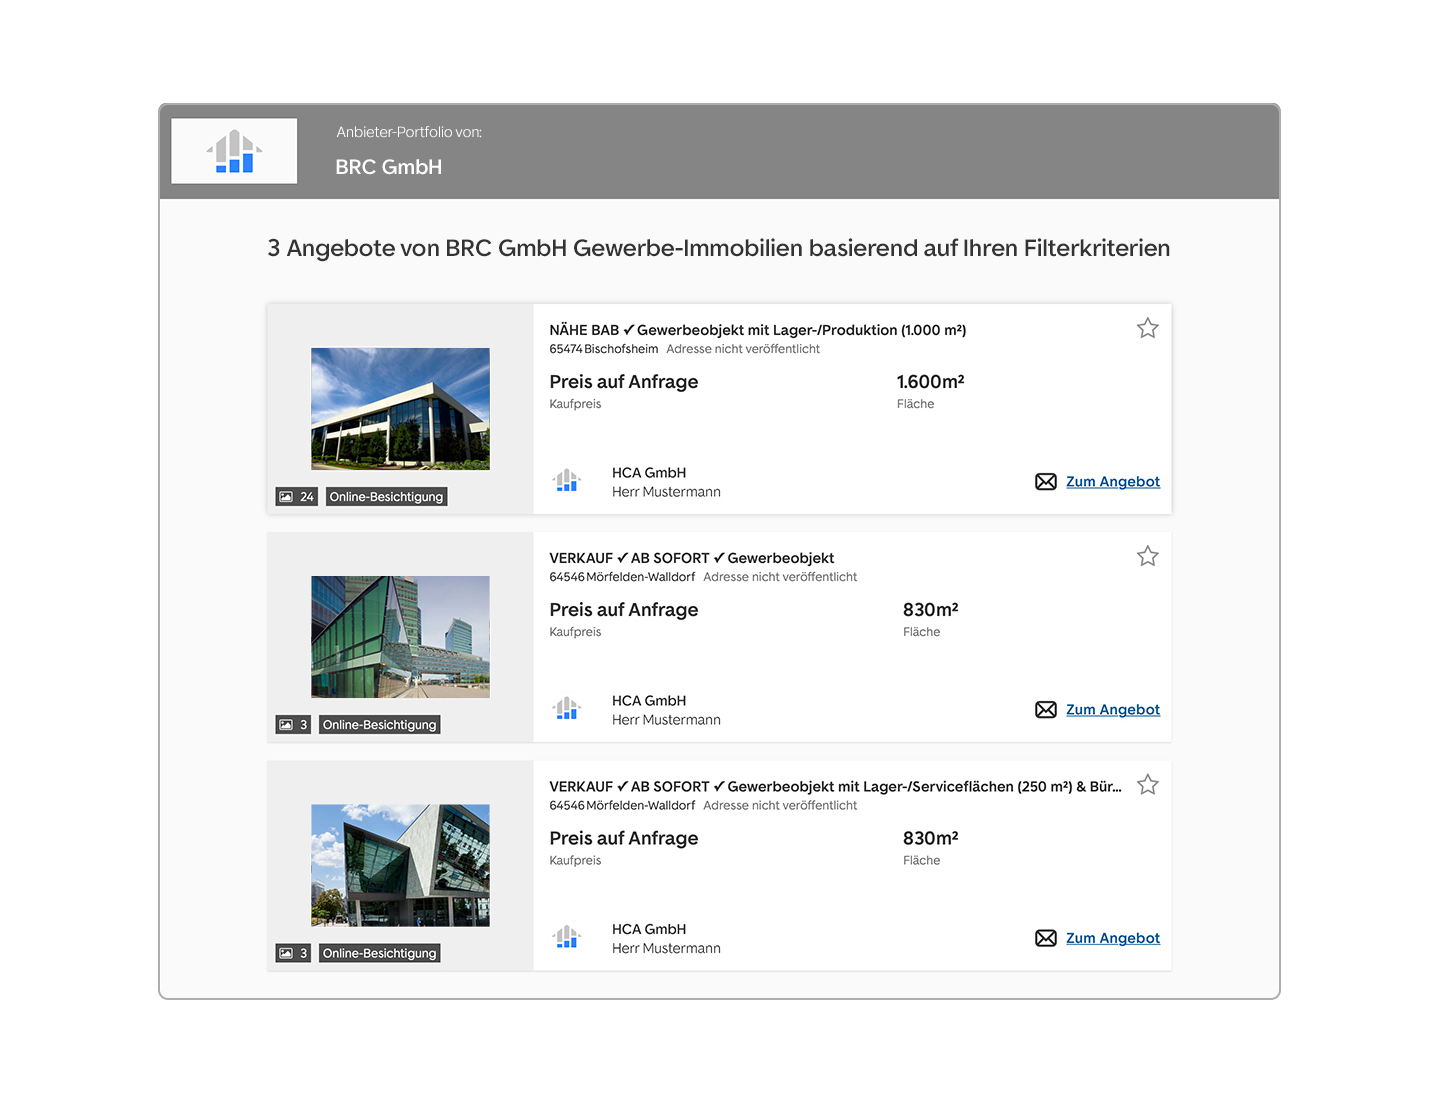Start Online-Besichtigung for the third listing
This screenshot has height=1103, width=1437.
tap(379, 954)
